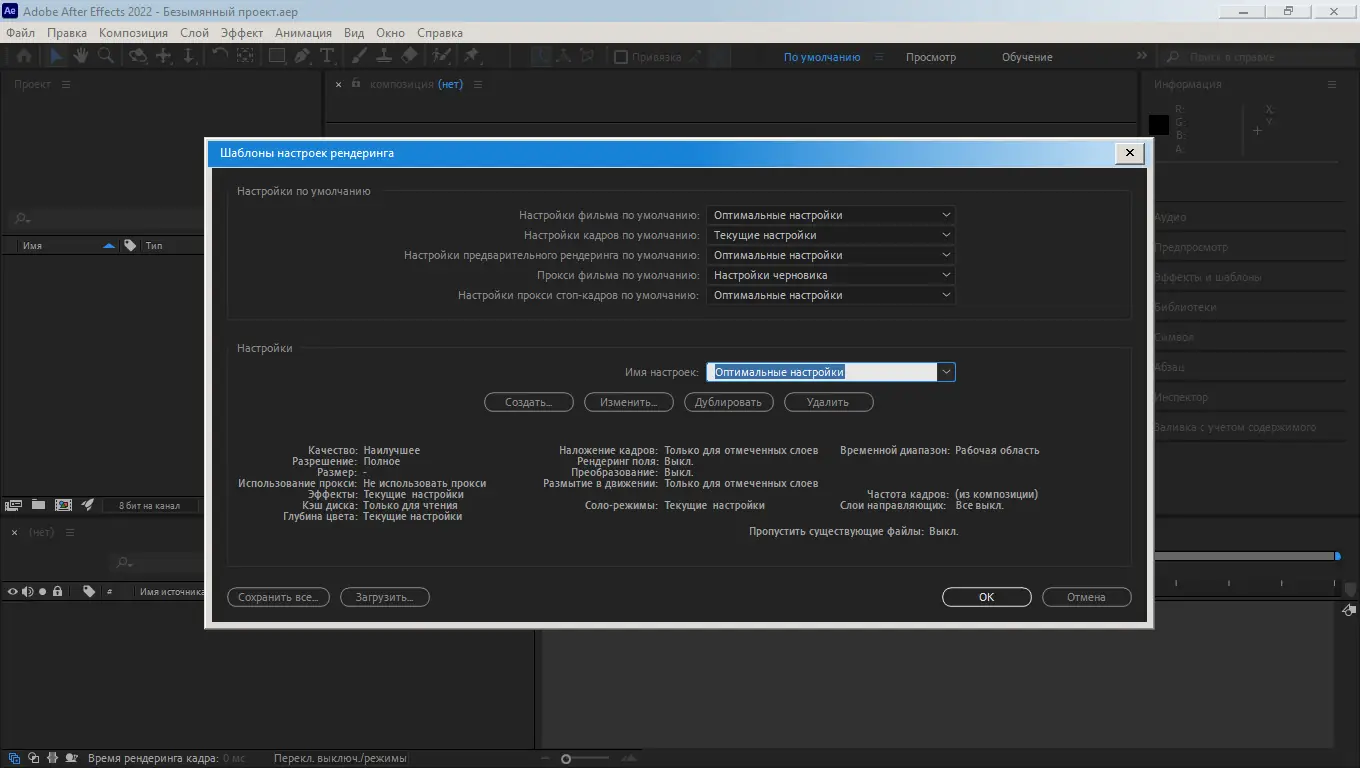The image size is (1360, 768).
Task: Toggle the audio speaker column header
Action: click(x=26, y=591)
